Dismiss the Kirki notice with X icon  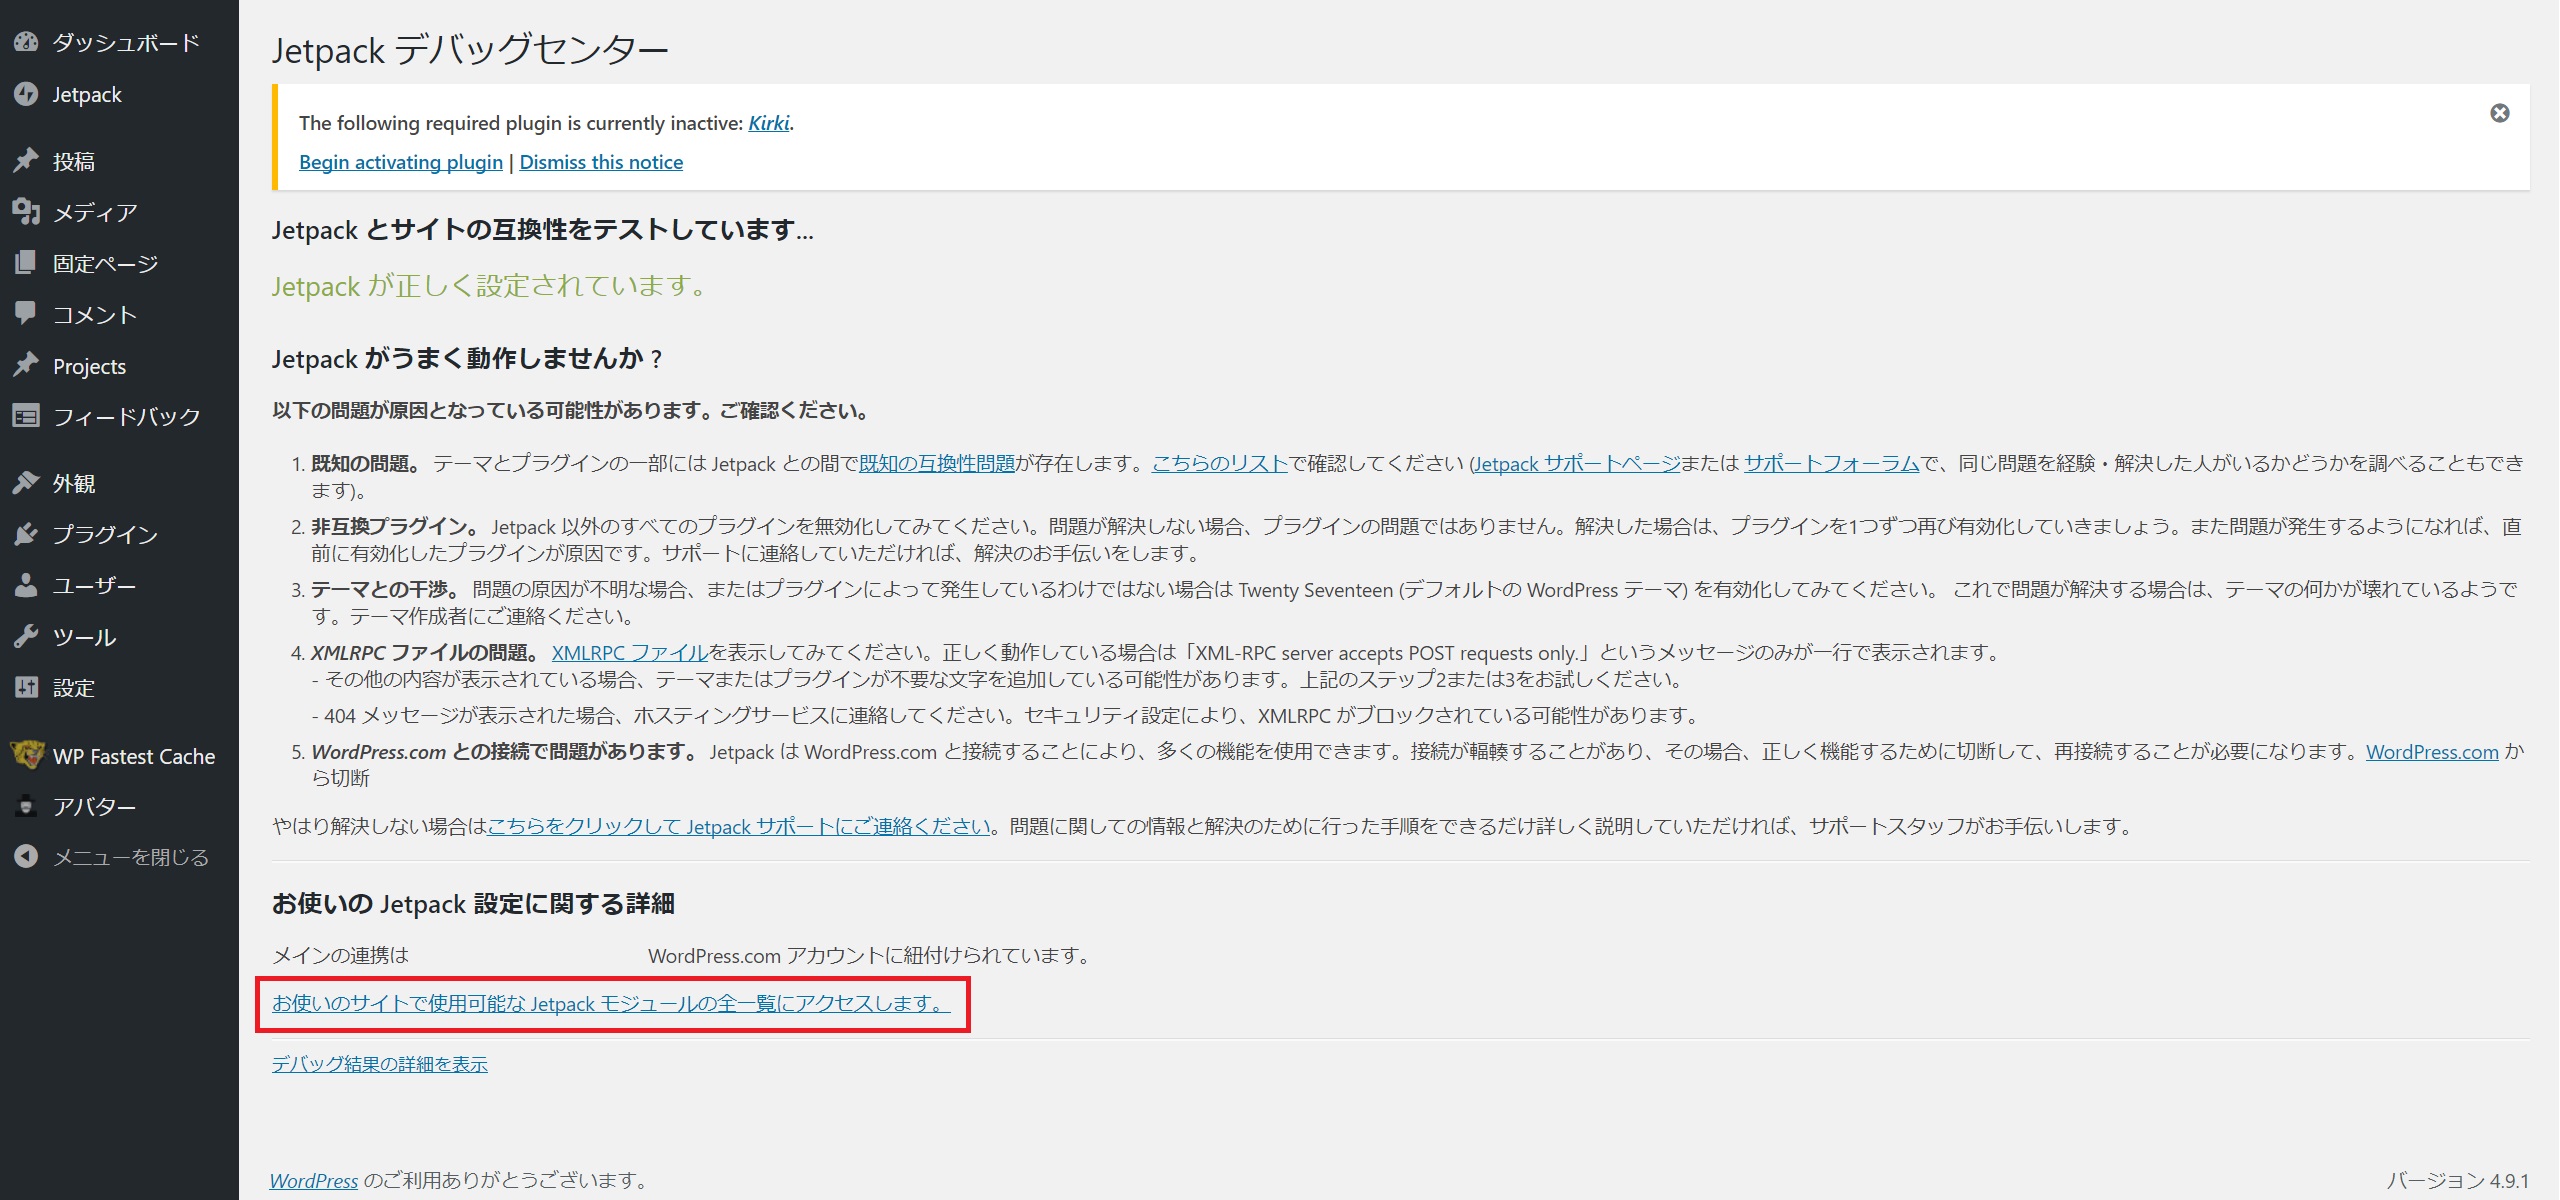click(2499, 113)
